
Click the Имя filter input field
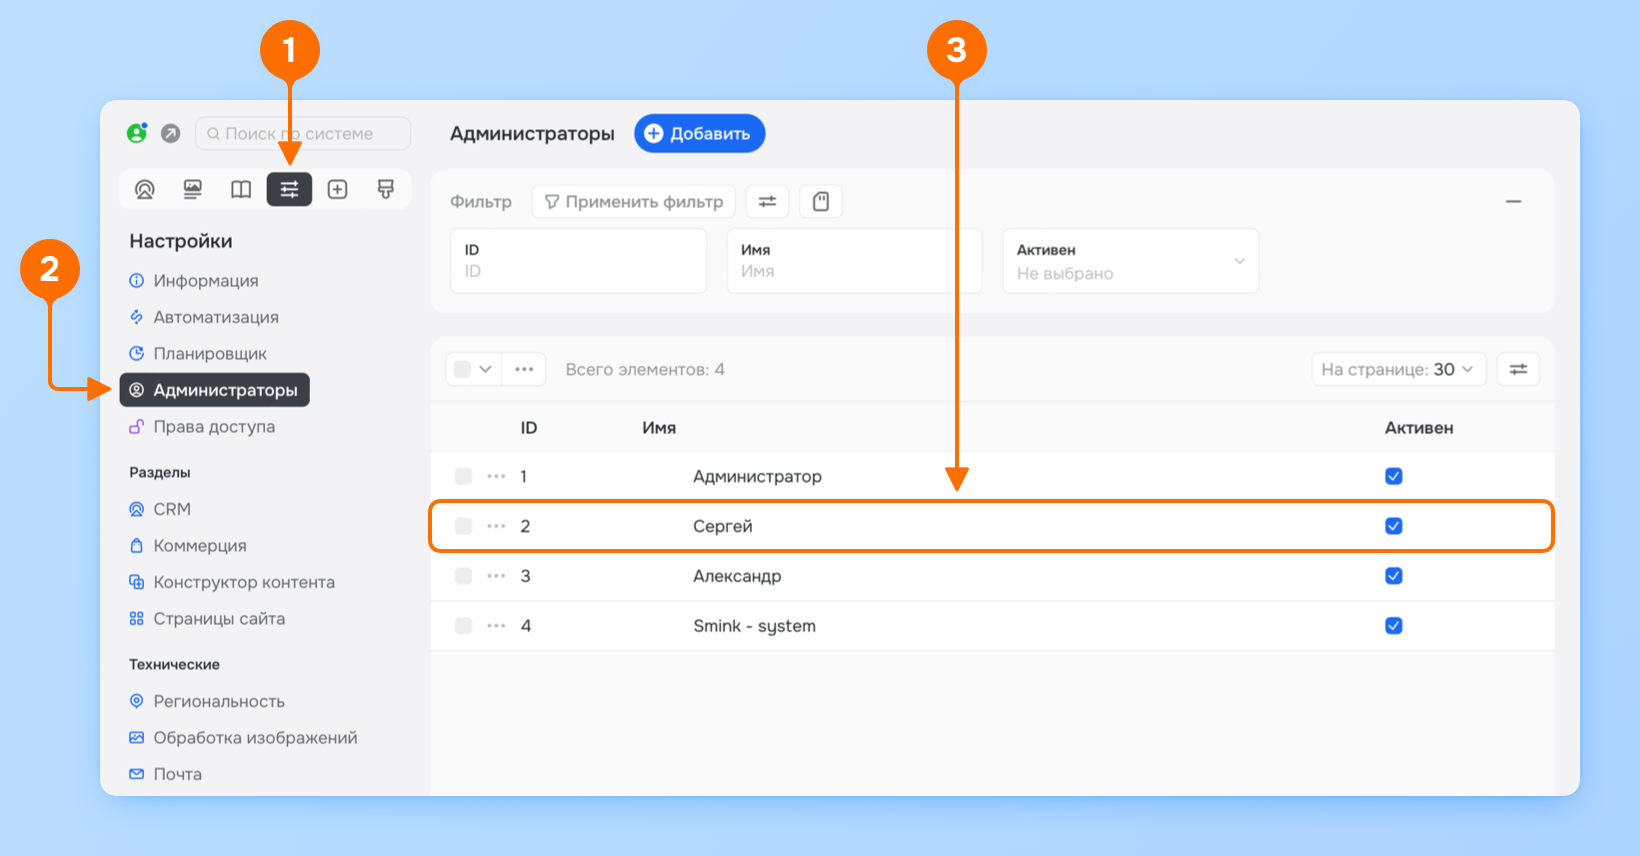pyautogui.click(x=855, y=261)
